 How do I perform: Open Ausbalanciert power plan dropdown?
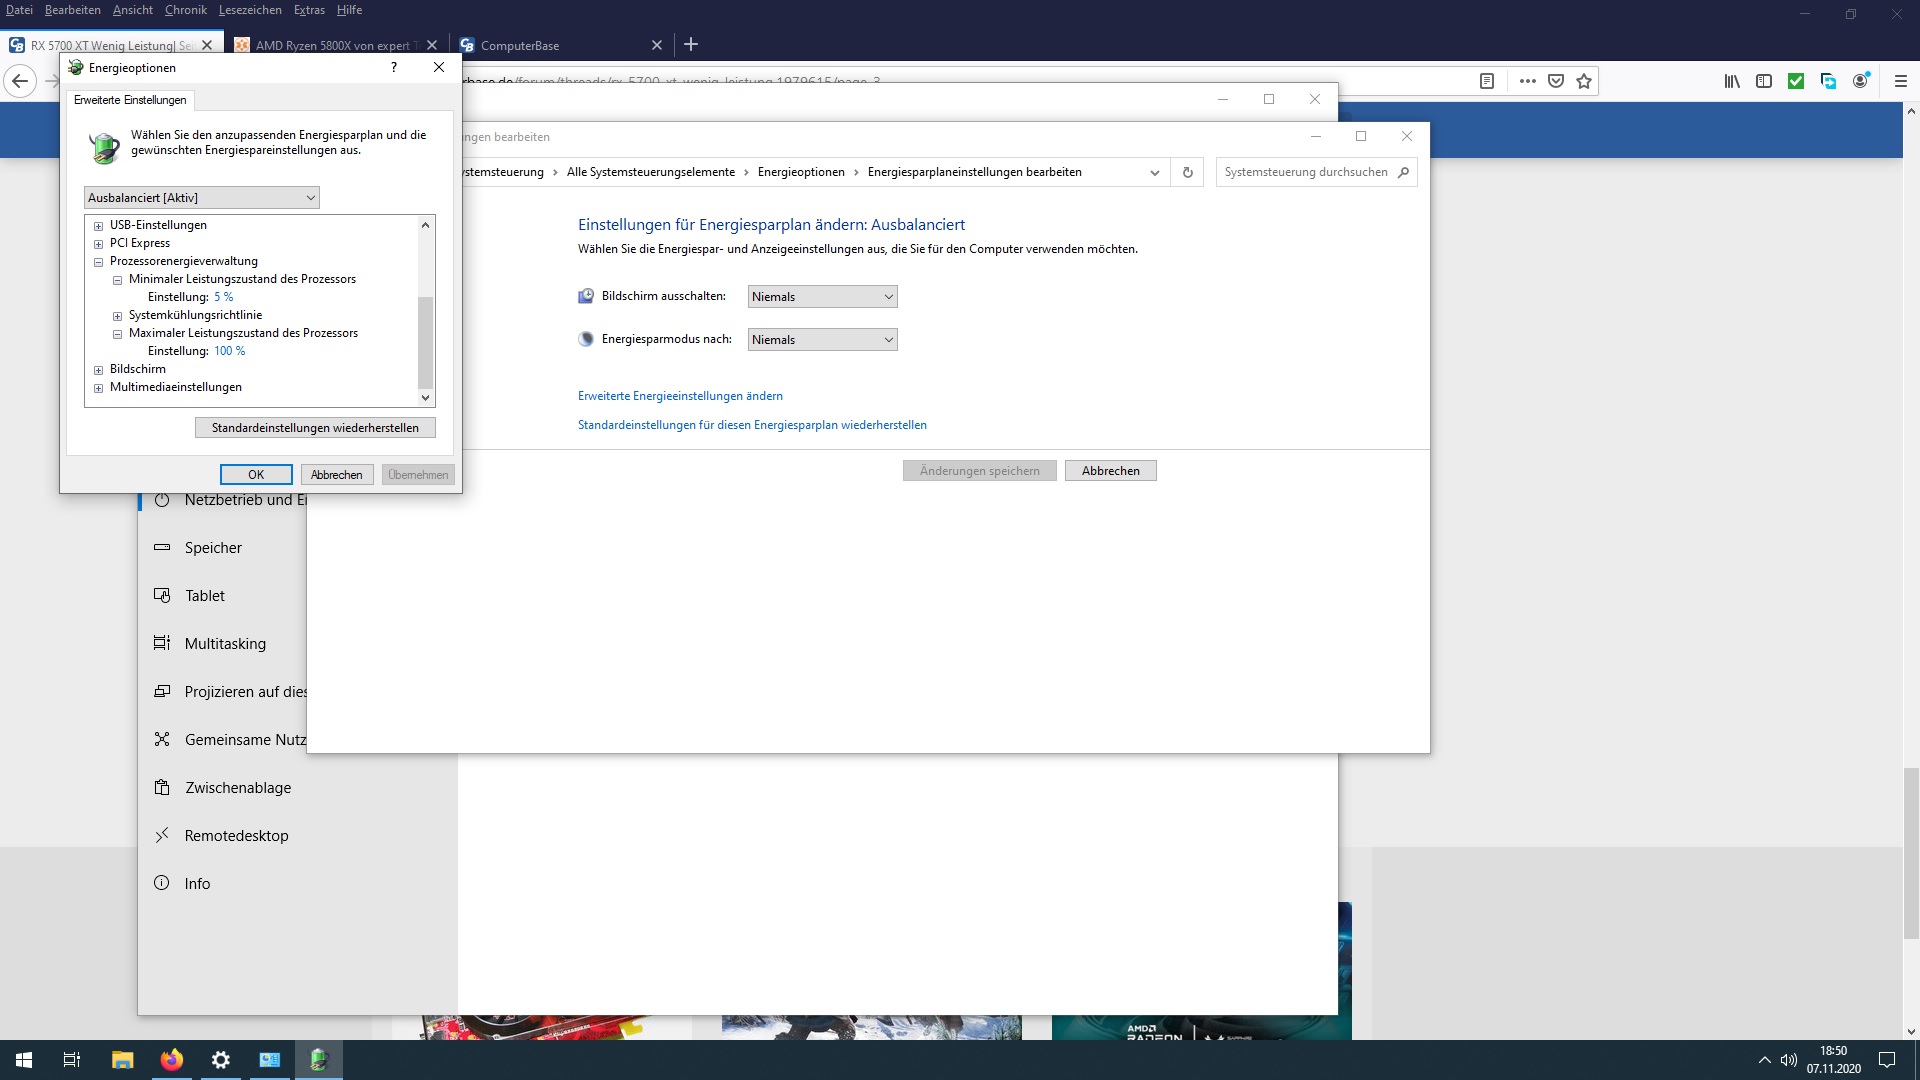tap(202, 198)
